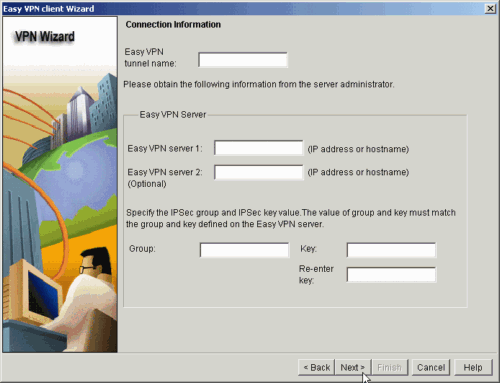Cancel the VPN wizard
The image size is (500, 383).
(431, 367)
